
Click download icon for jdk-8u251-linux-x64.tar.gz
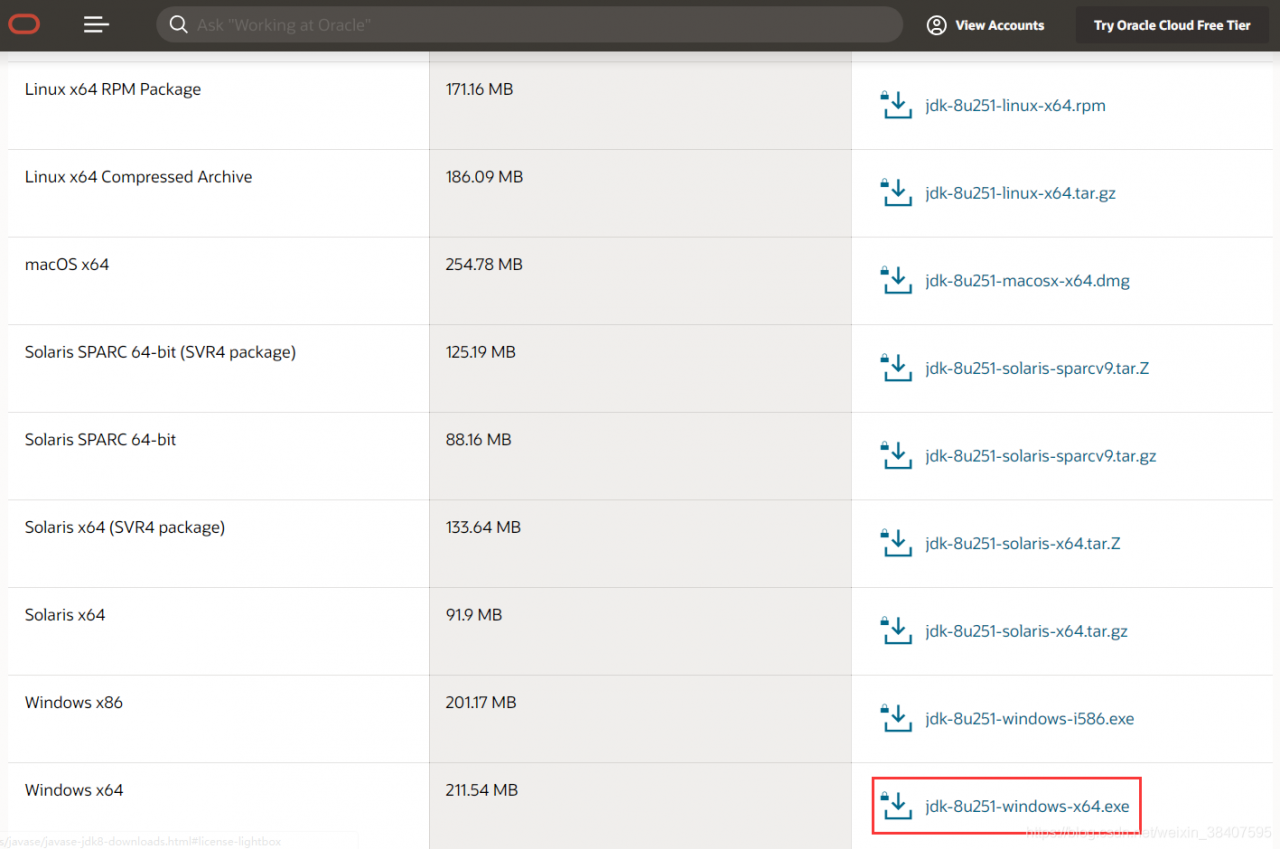pos(896,193)
